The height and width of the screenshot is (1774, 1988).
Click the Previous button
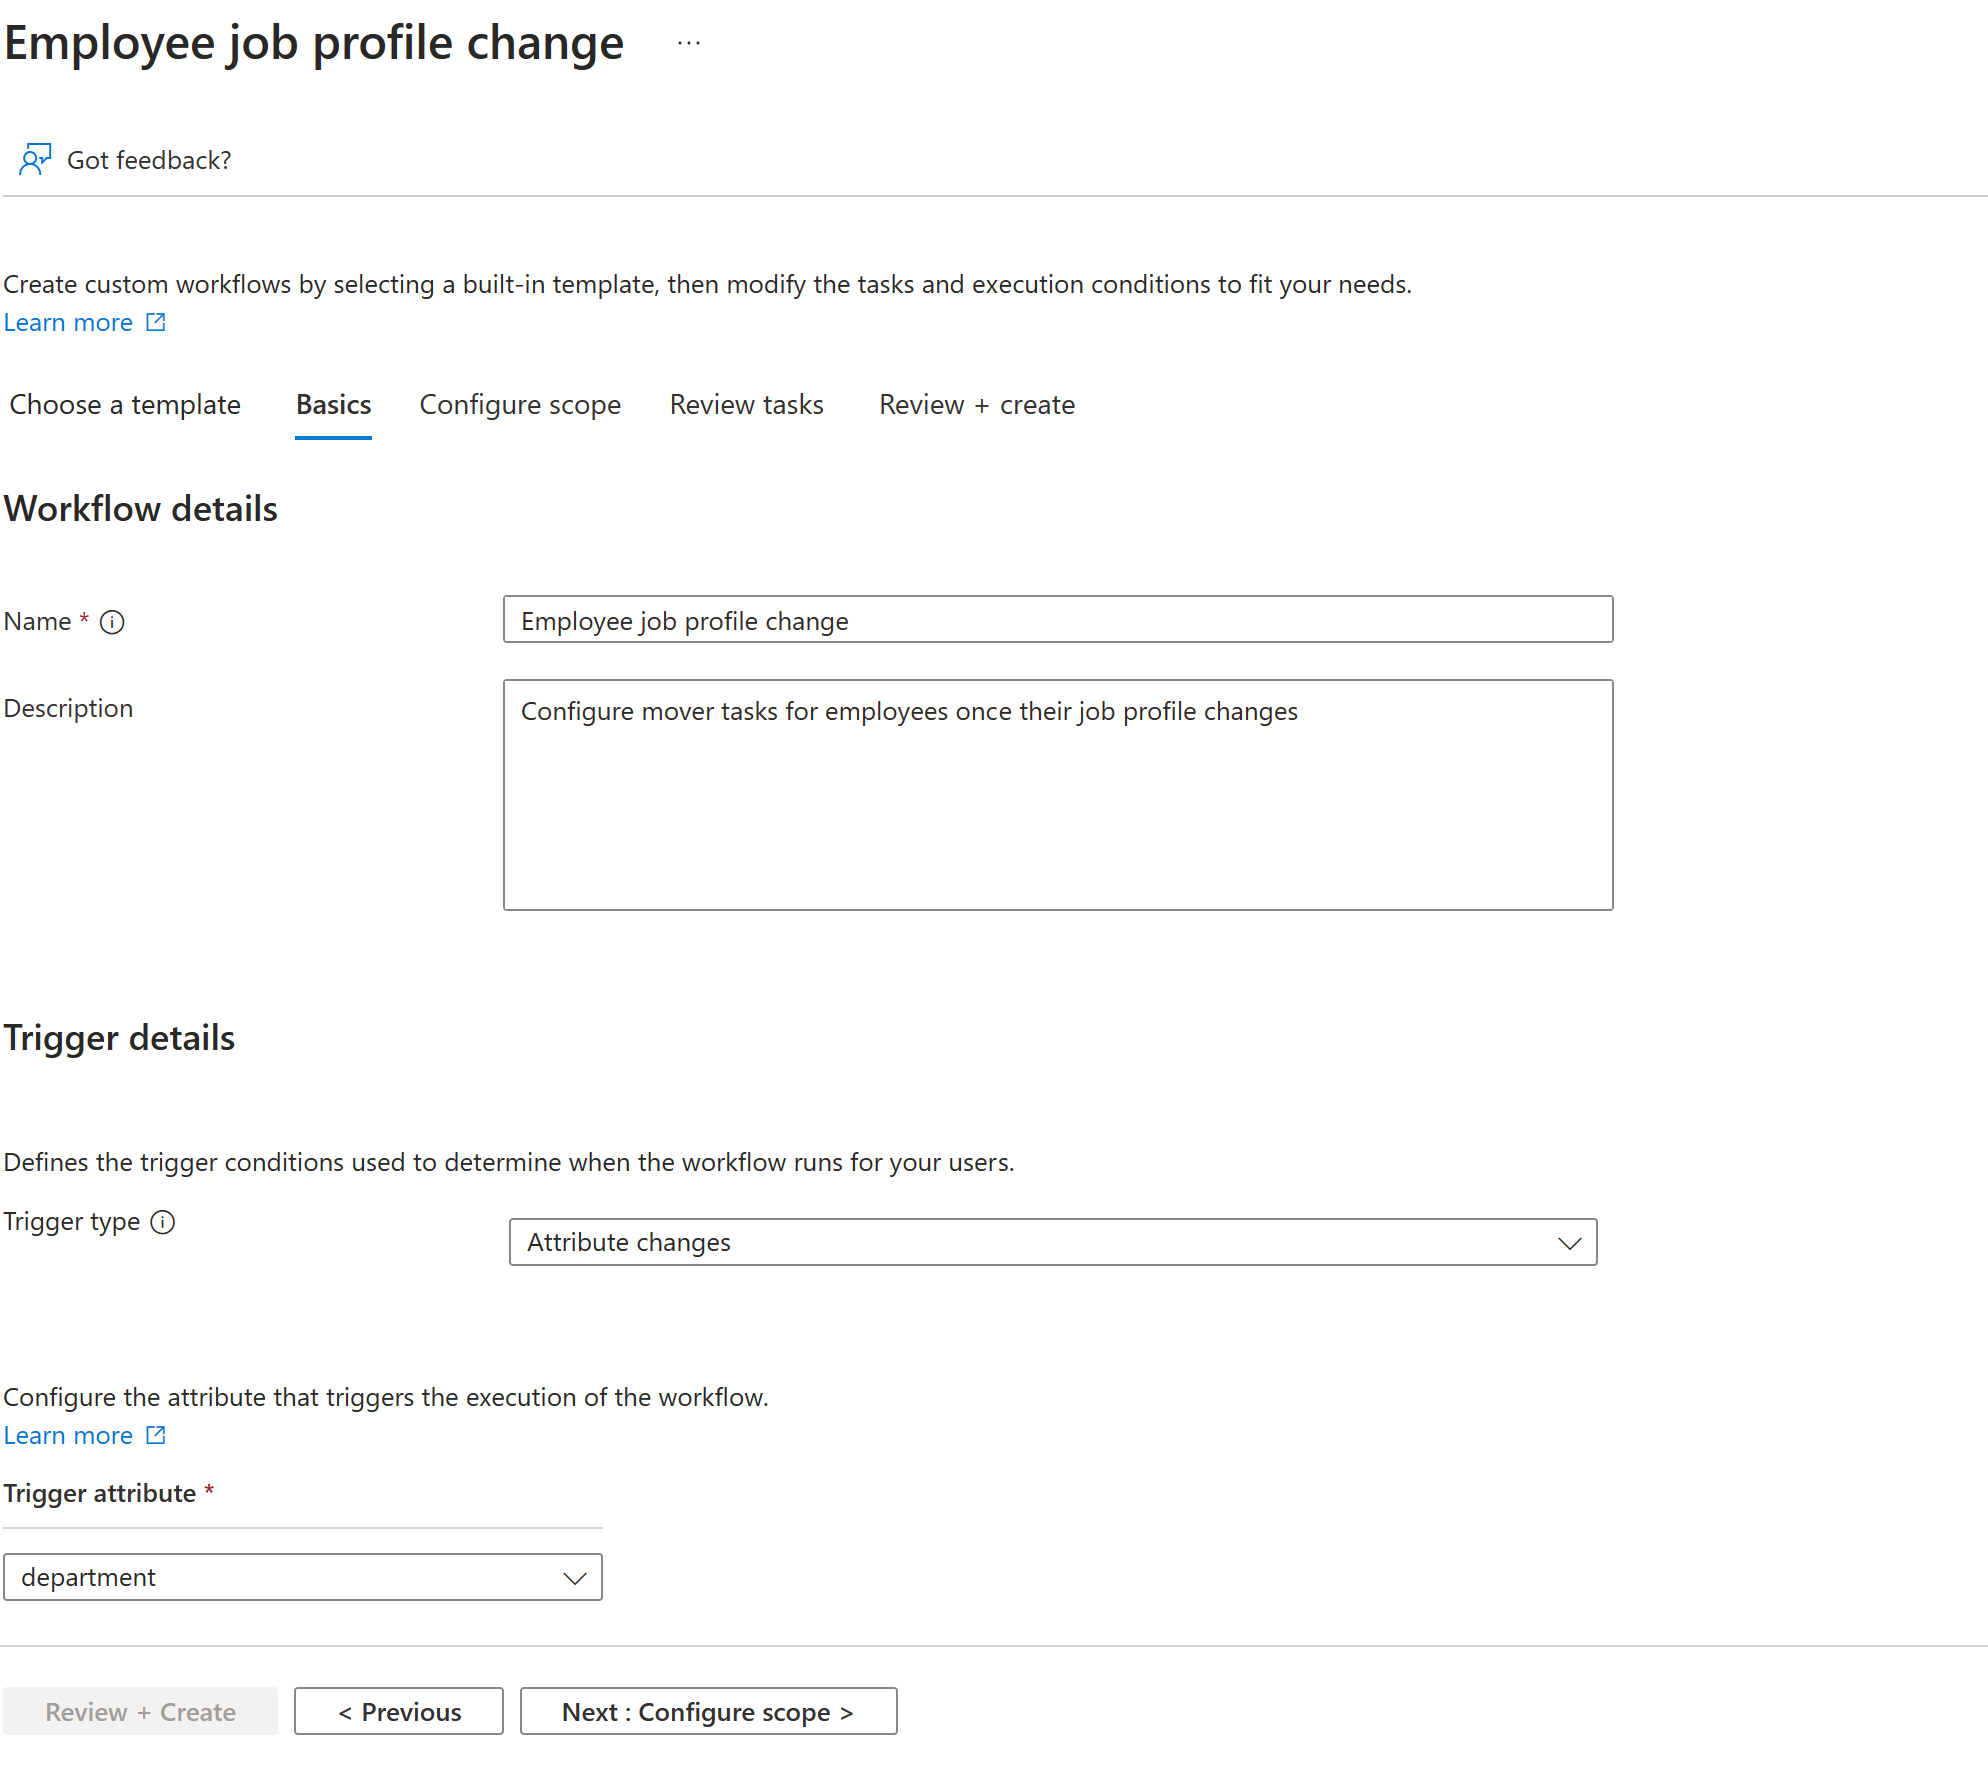coord(397,1711)
